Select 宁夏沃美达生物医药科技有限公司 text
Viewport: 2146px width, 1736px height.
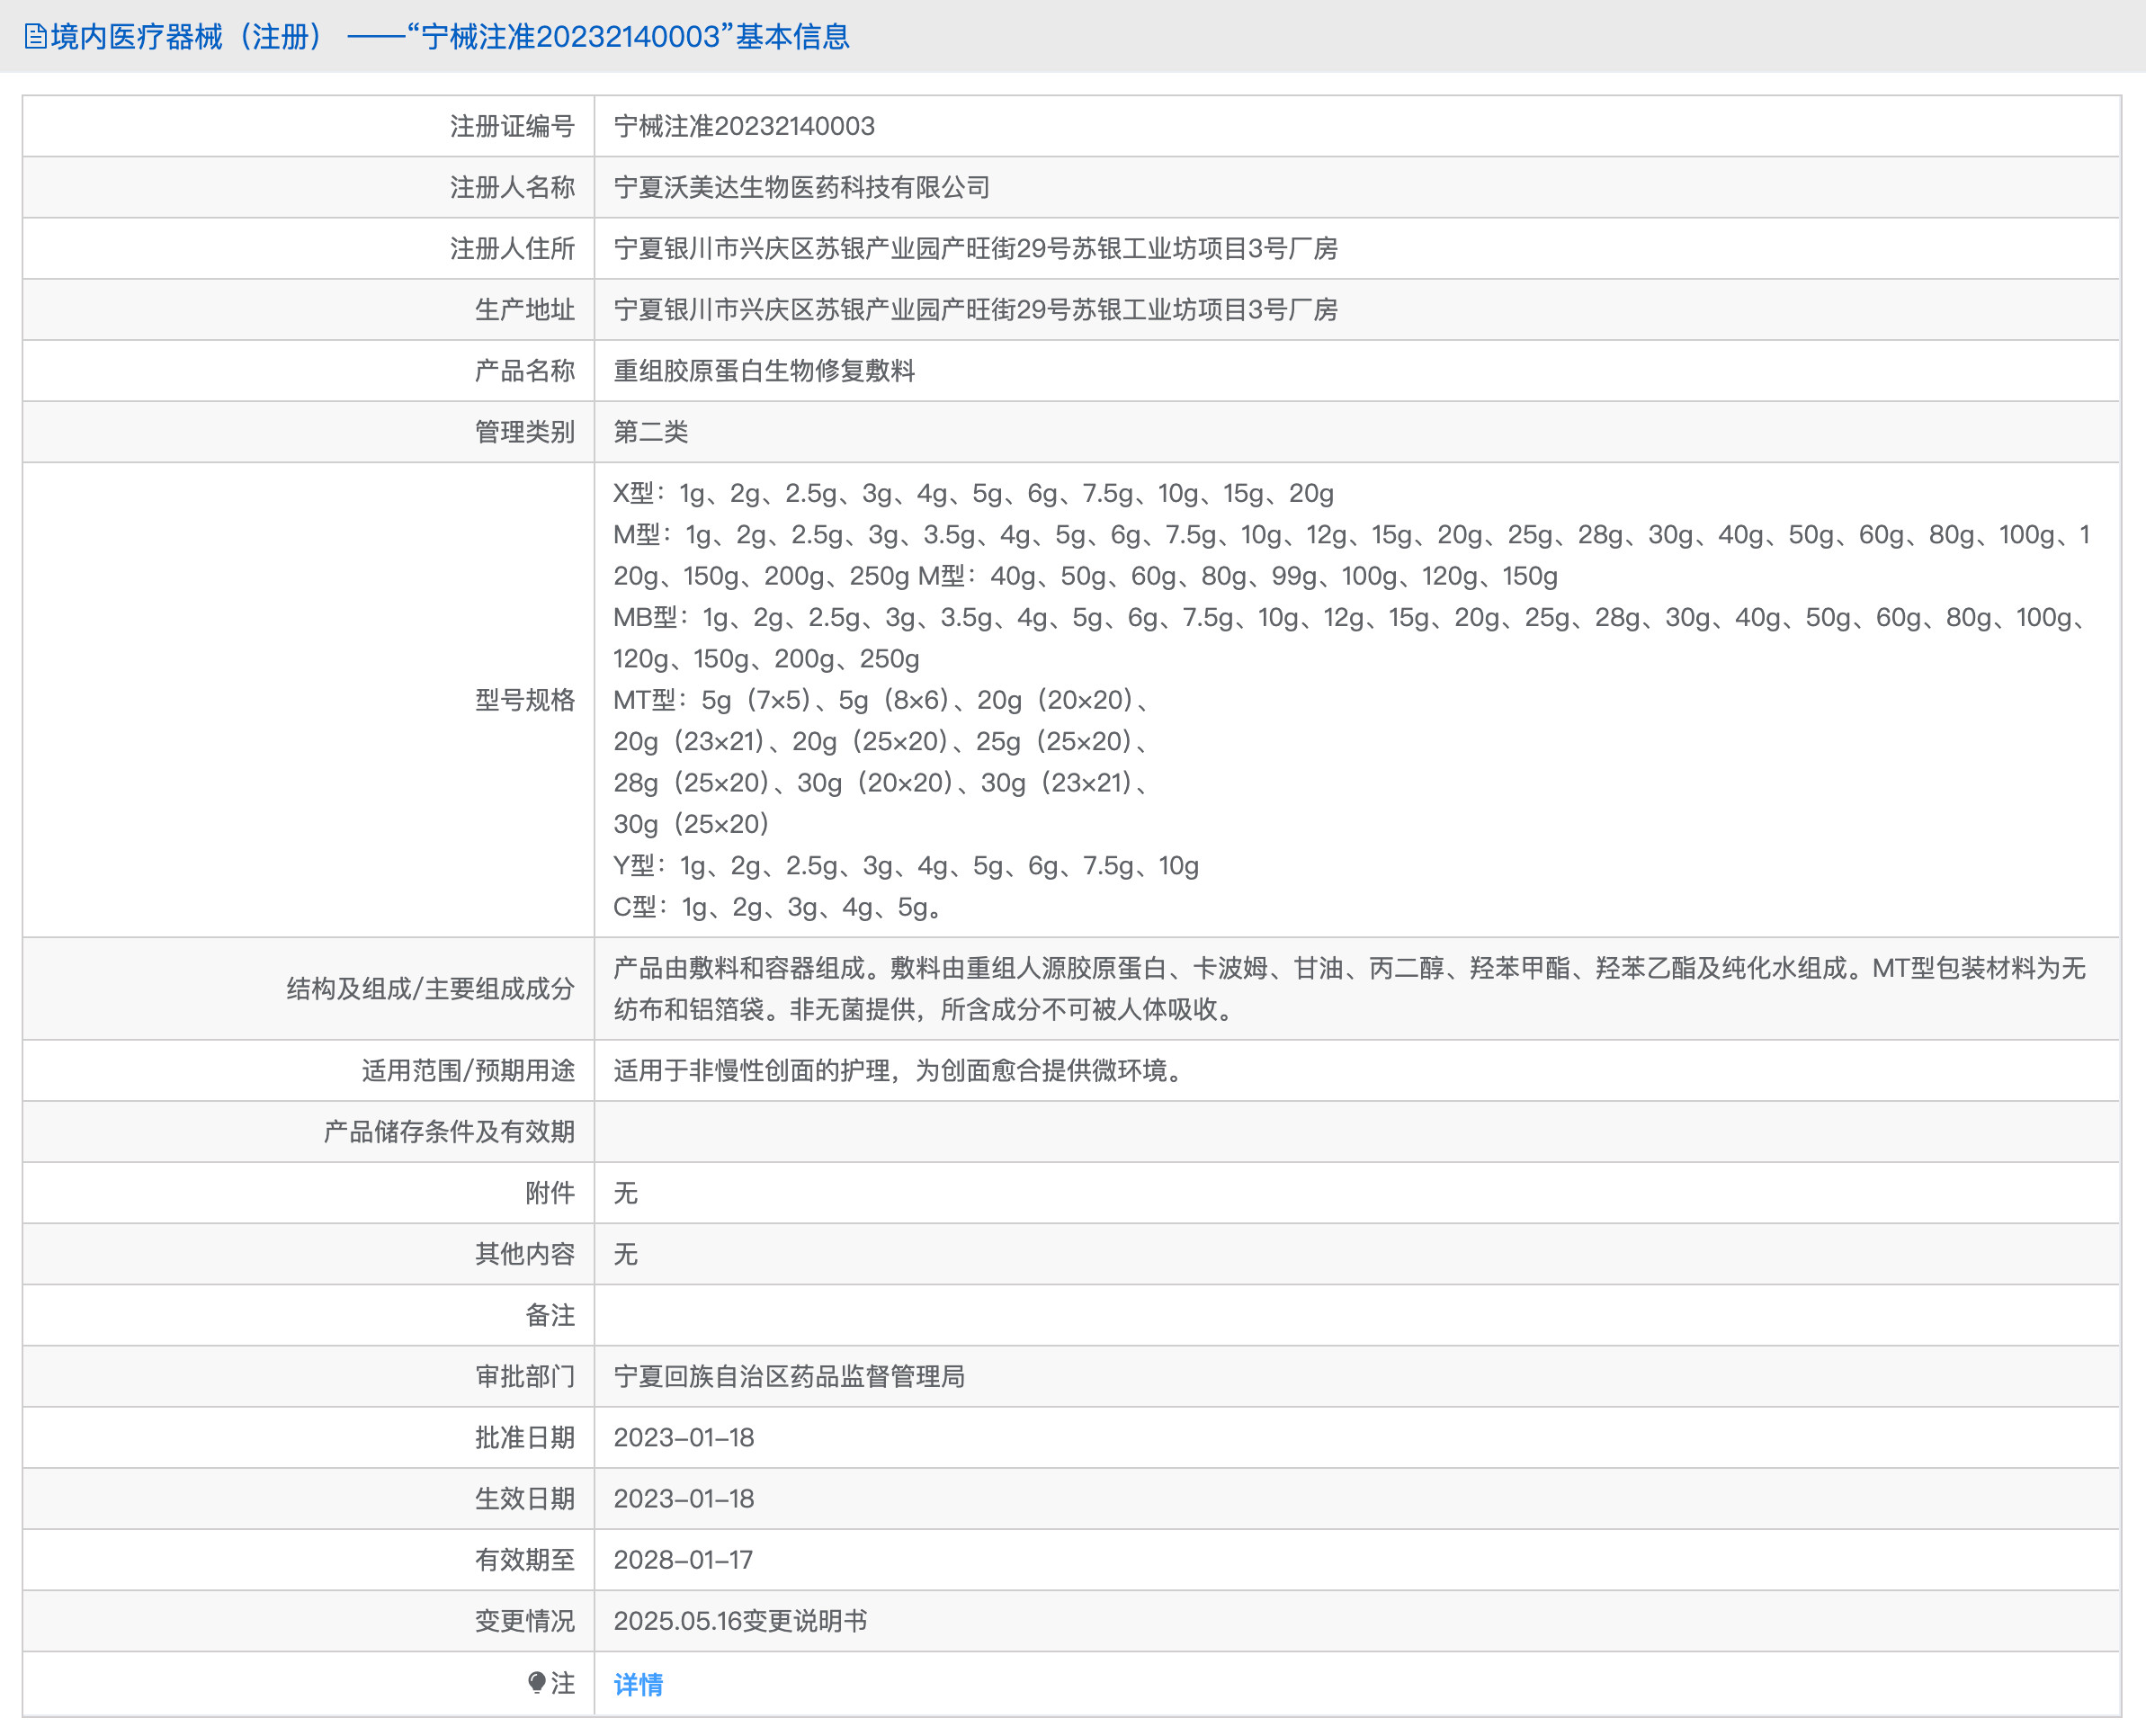[802, 187]
